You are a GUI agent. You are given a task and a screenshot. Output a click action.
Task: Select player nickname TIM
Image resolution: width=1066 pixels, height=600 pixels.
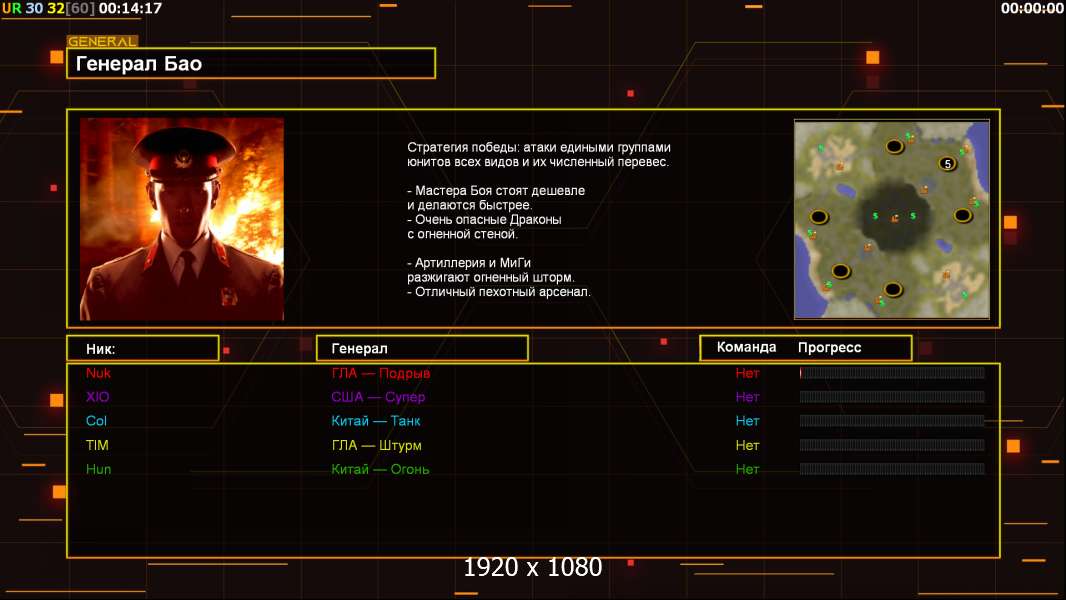(x=97, y=445)
